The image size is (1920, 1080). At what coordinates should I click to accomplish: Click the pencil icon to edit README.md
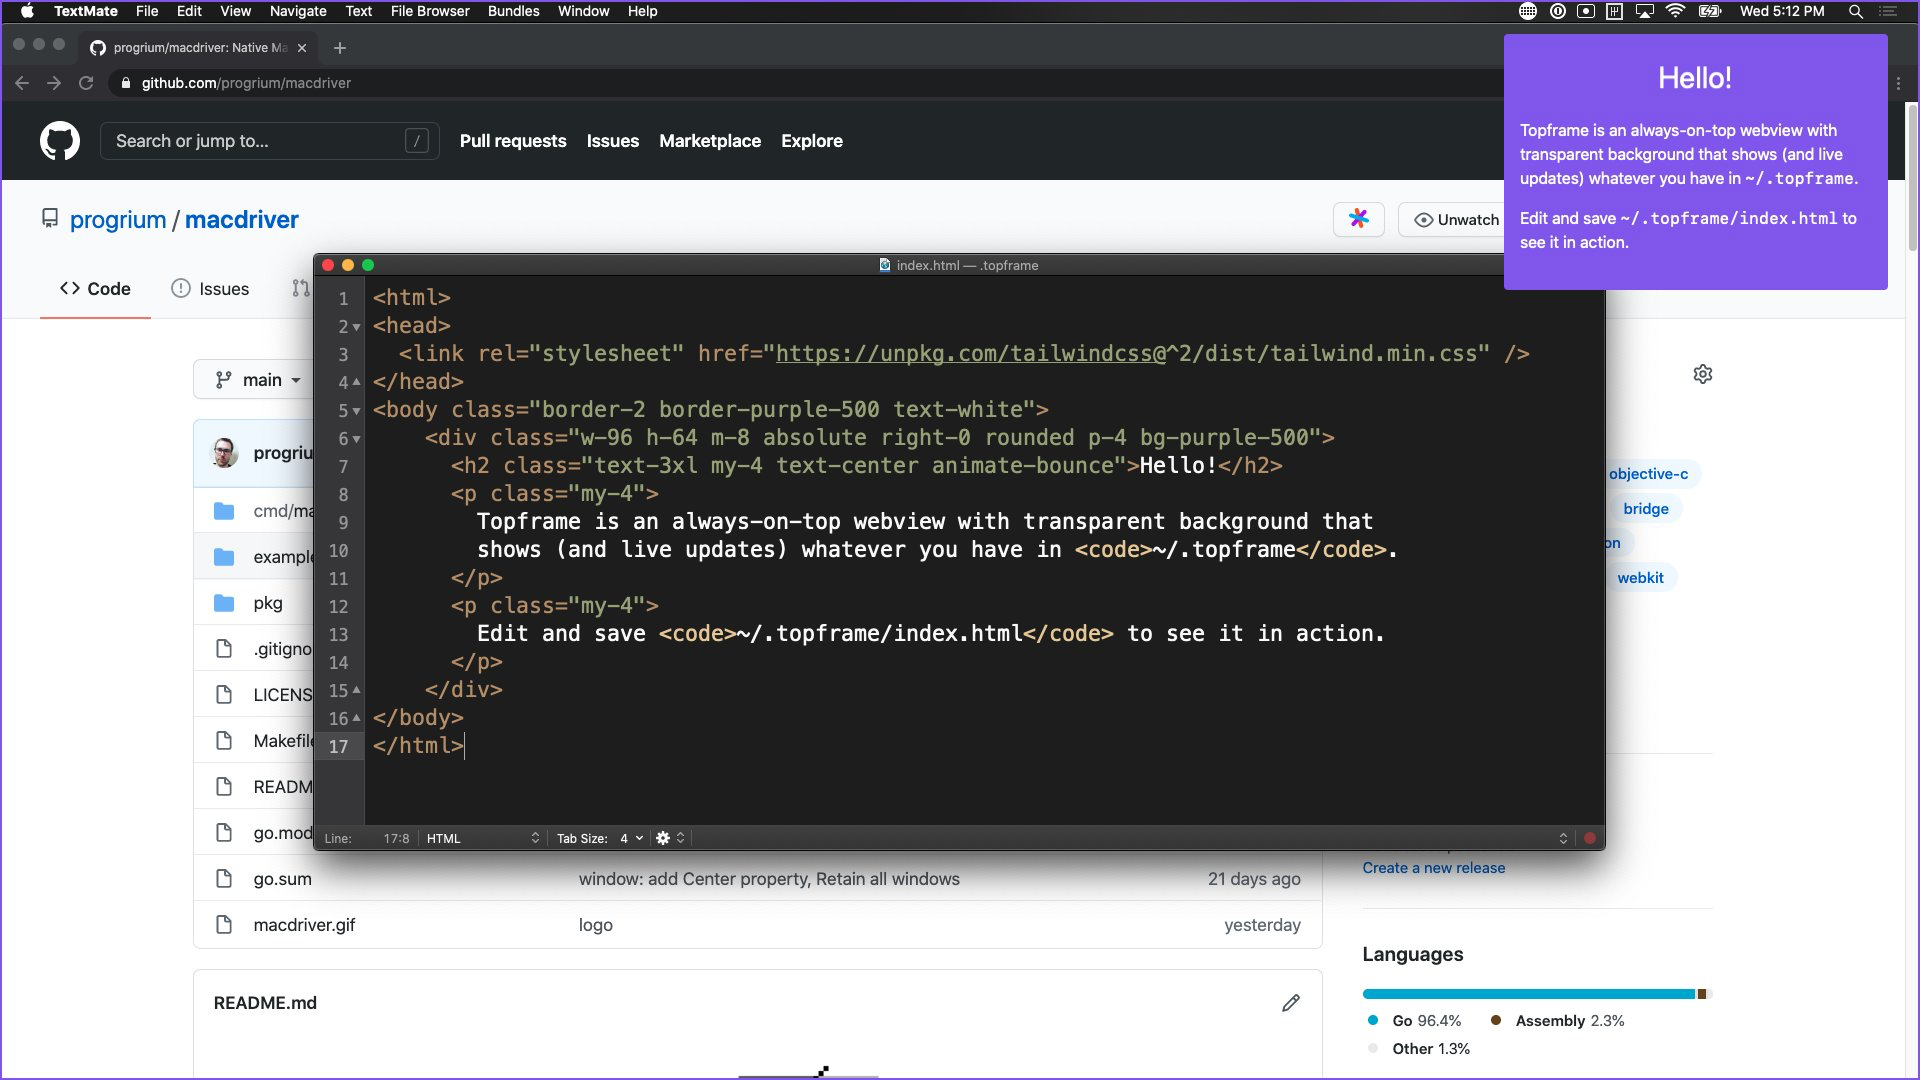(x=1291, y=1003)
